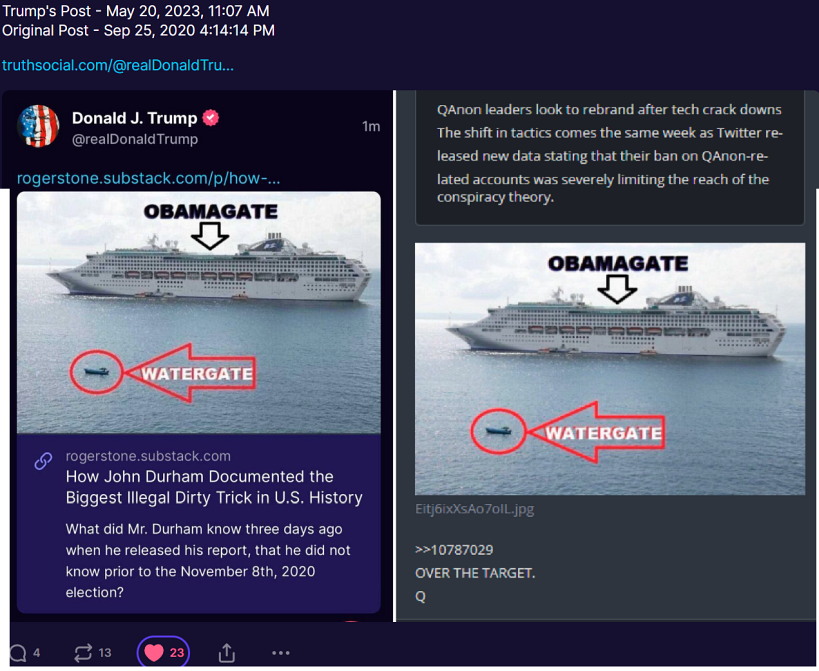Click the reply comment bubble icon
The height and width of the screenshot is (671, 819).
[18, 653]
